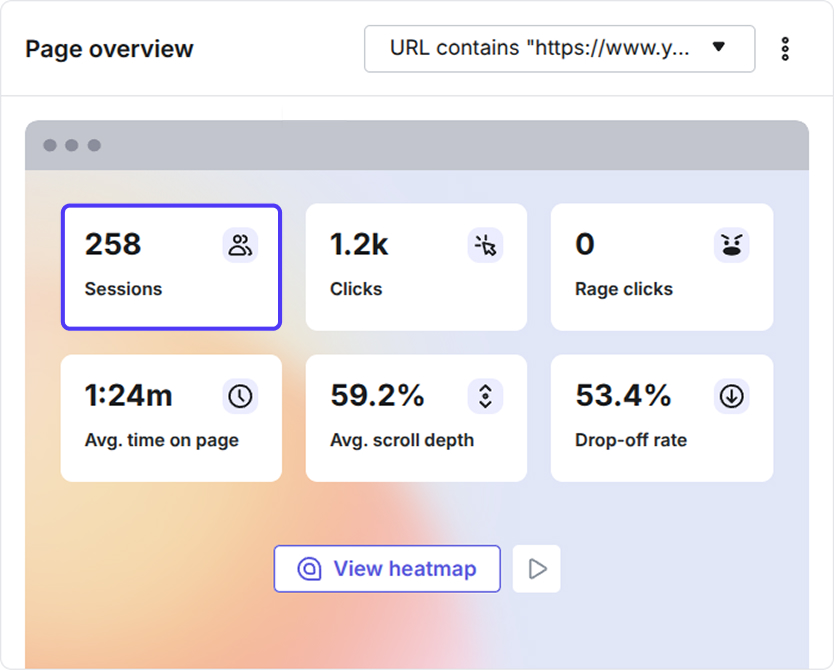Click the 1.2k clicks value
835x670 pixels.
[x=359, y=244]
